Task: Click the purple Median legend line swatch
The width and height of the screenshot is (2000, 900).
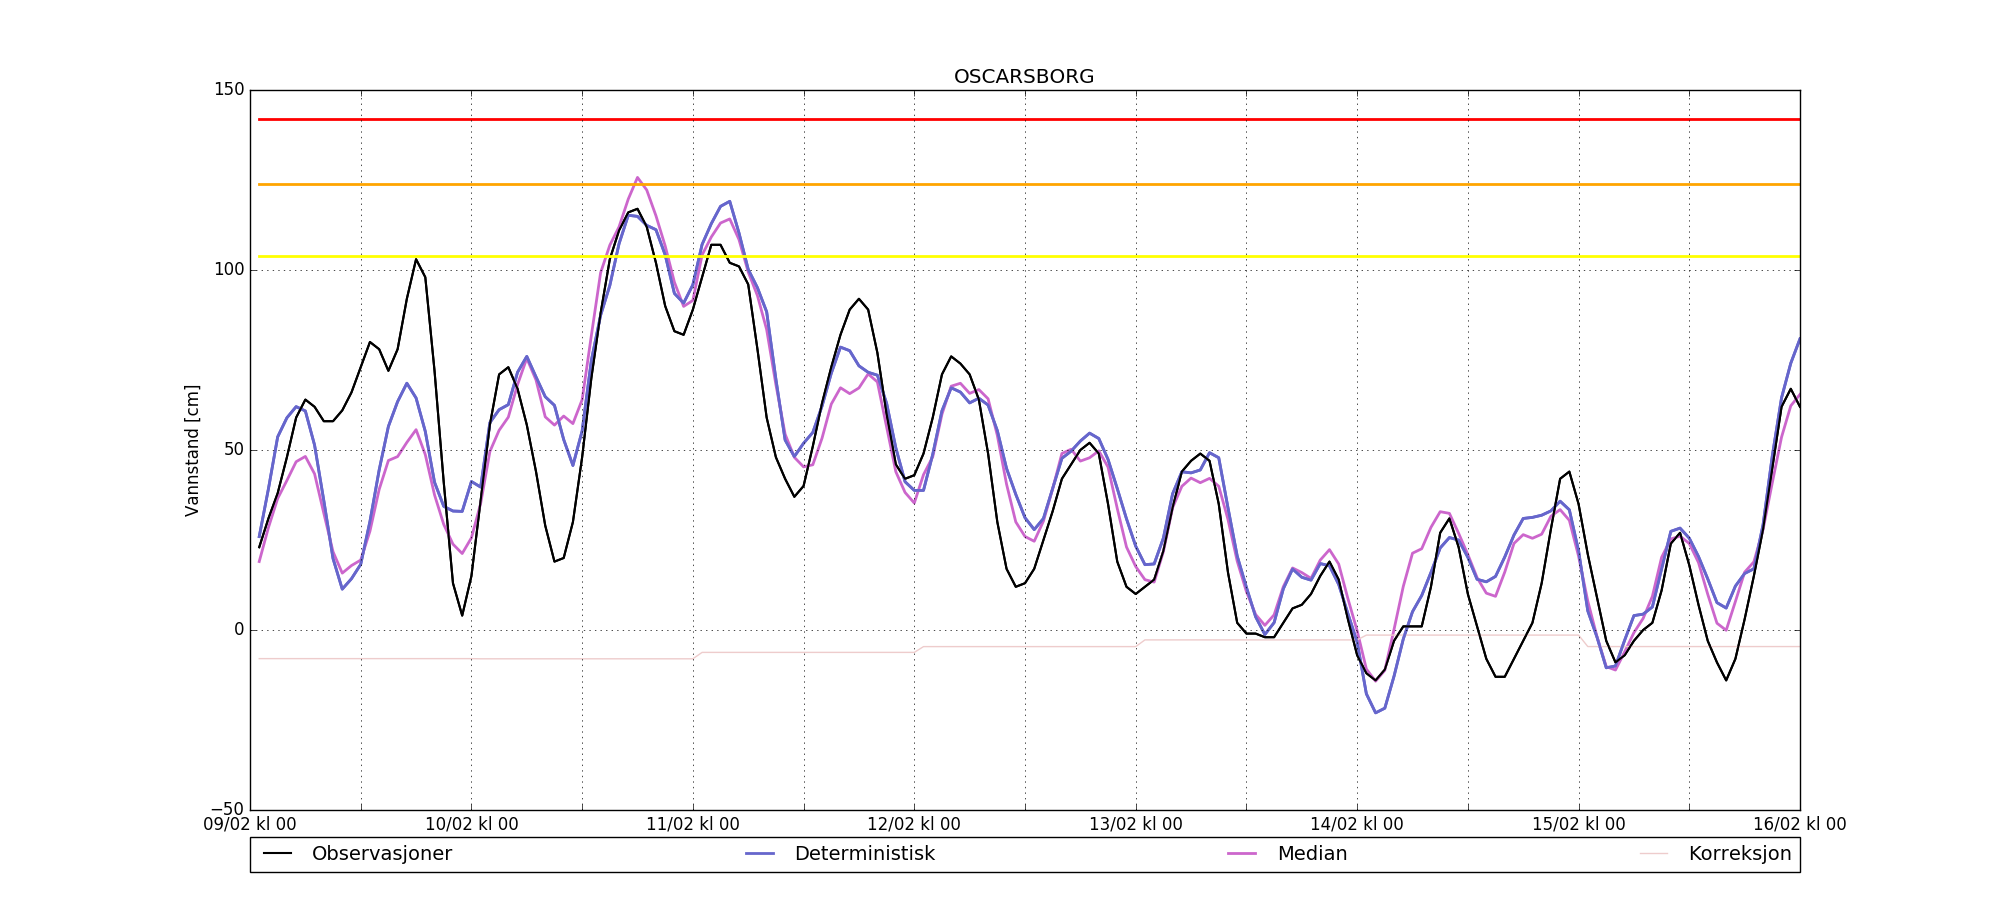Action: pyautogui.click(x=1242, y=854)
